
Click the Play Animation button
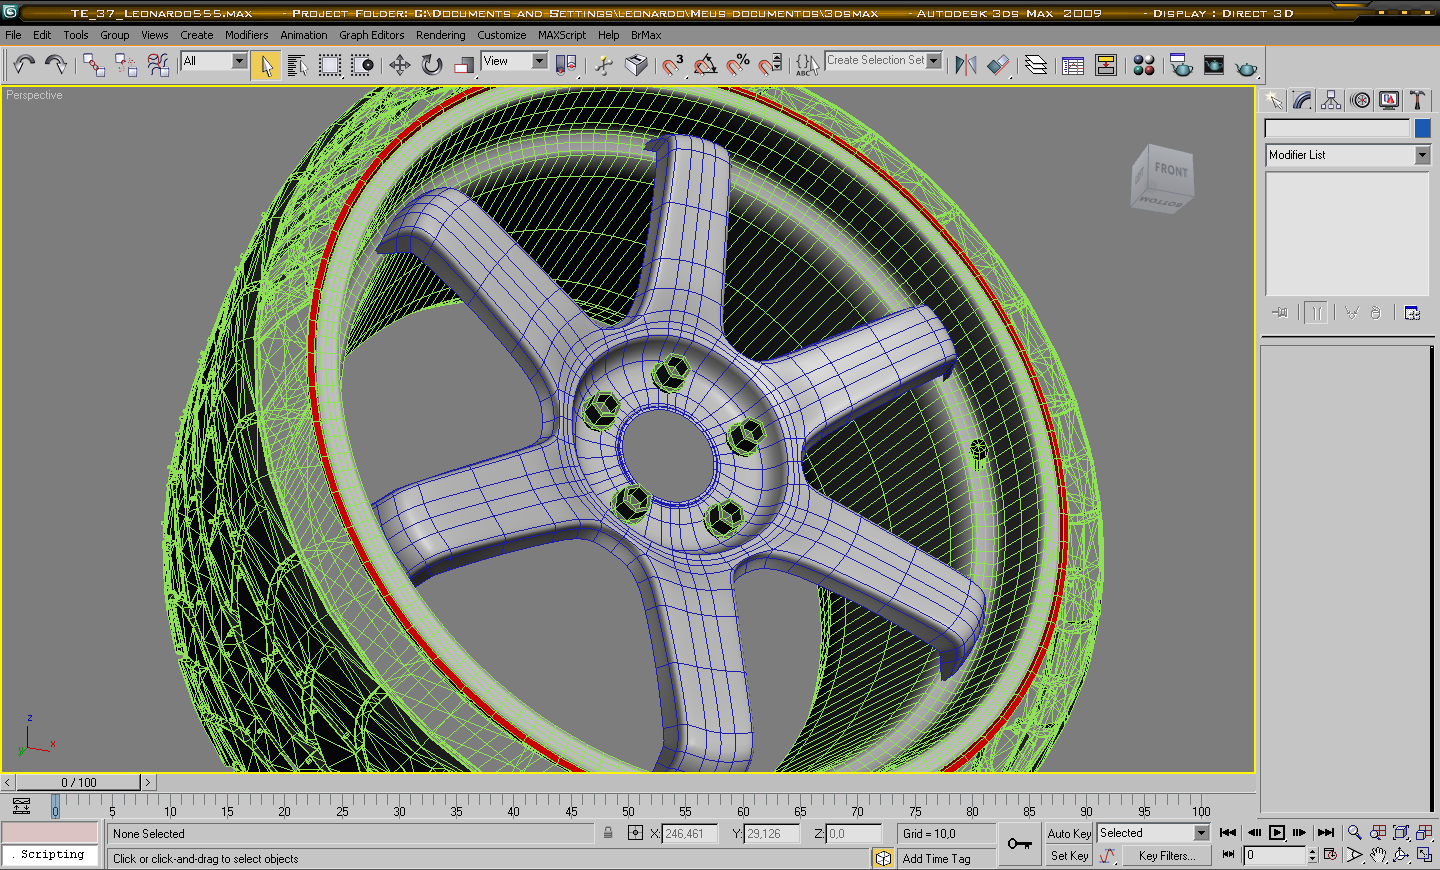tap(1277, 832)
